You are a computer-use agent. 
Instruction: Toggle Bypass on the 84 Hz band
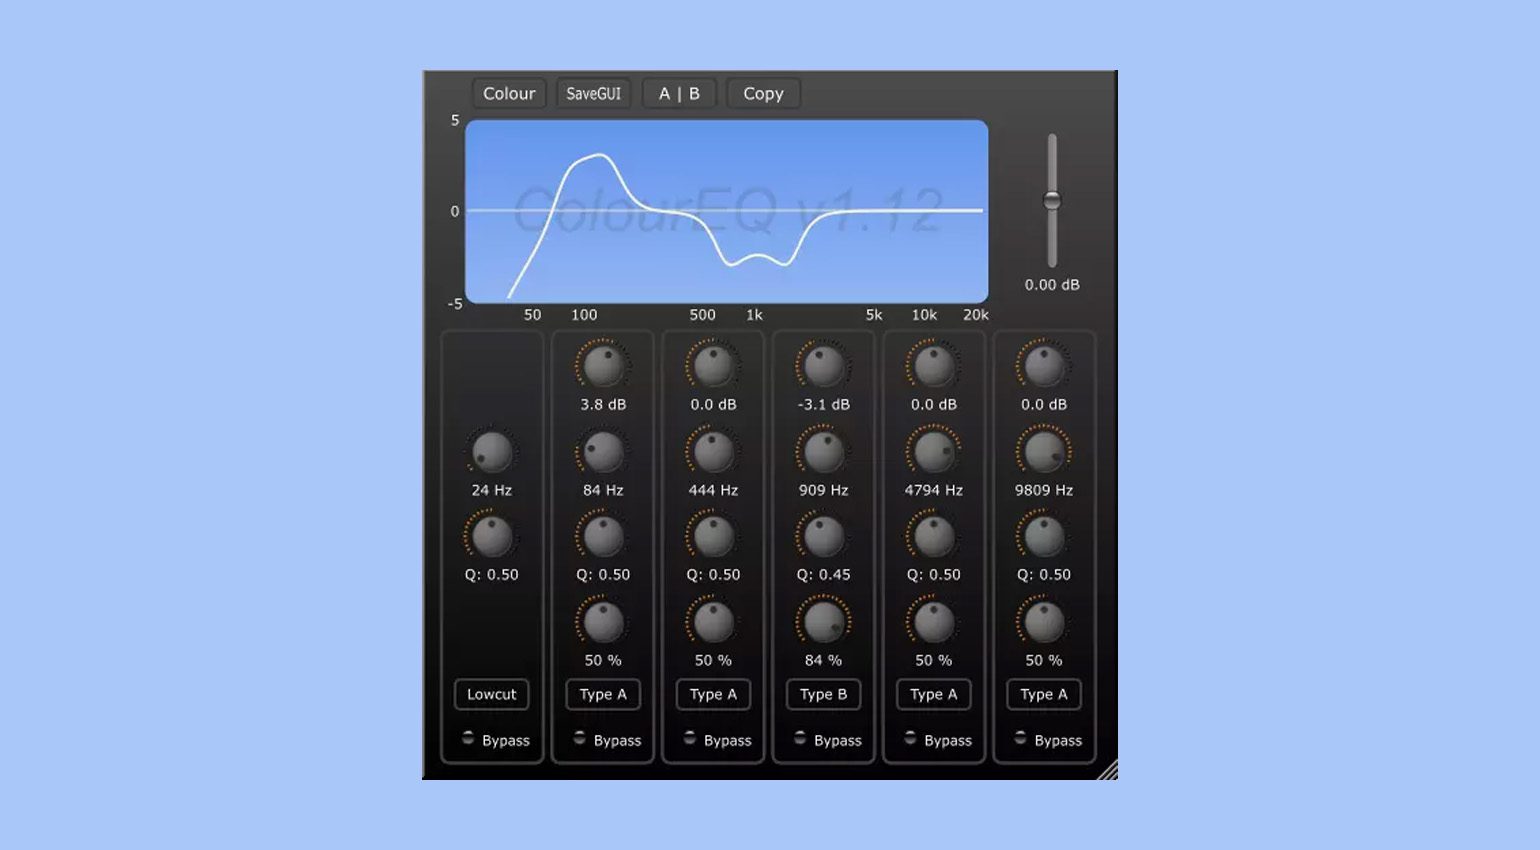[579, 738]
